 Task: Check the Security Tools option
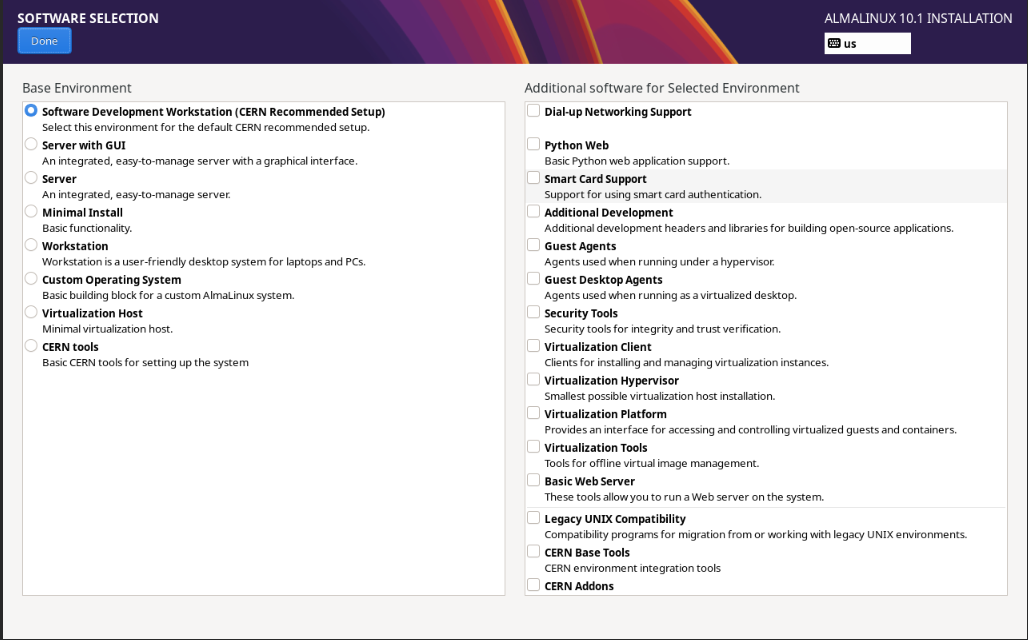[533, 312]
